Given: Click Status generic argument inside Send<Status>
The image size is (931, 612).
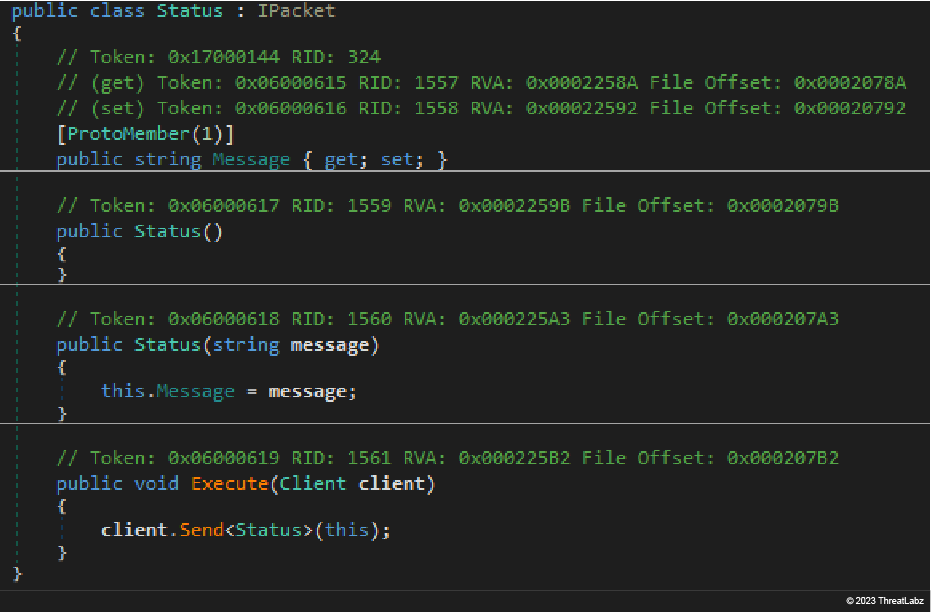Looking at the screenshot, I should point(268,530).
